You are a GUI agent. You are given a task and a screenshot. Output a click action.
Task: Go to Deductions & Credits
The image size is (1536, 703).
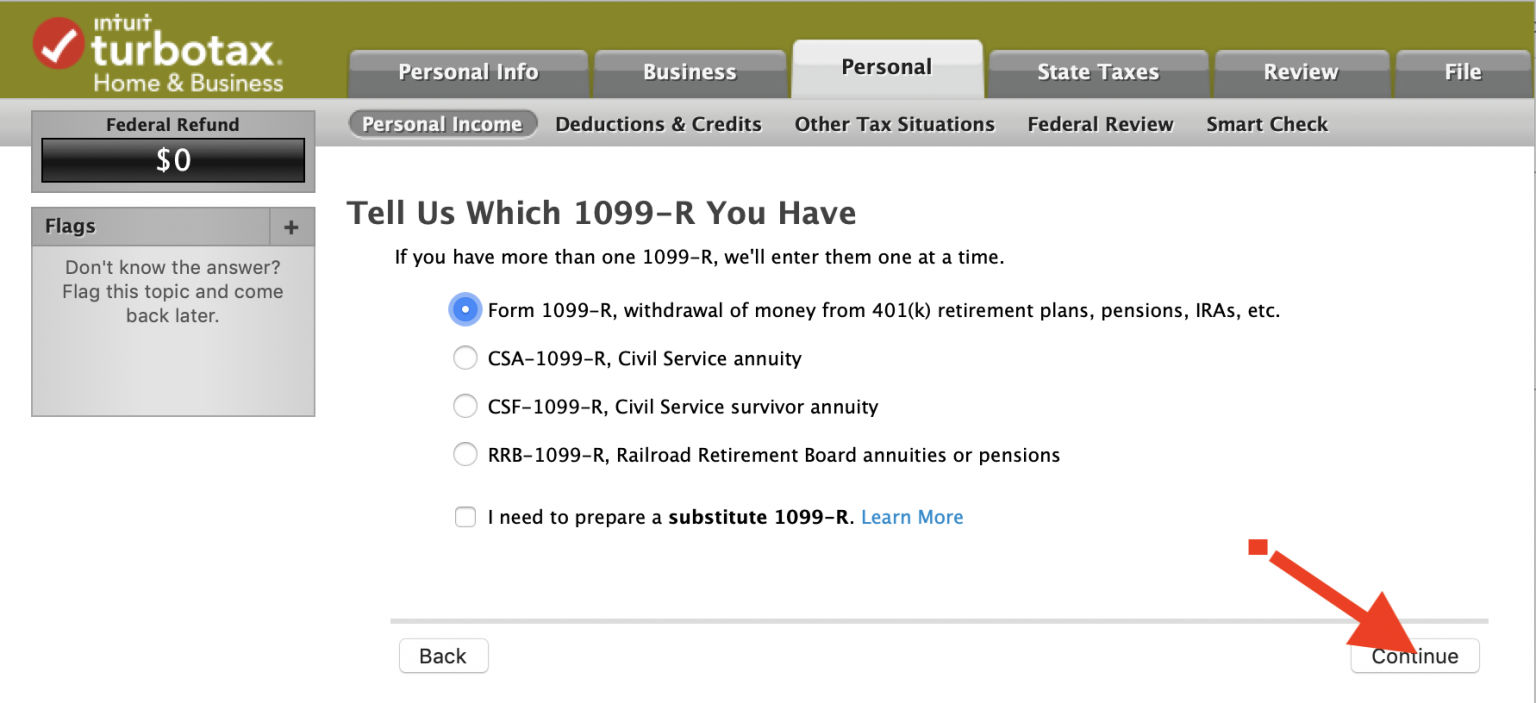(658, 123)
